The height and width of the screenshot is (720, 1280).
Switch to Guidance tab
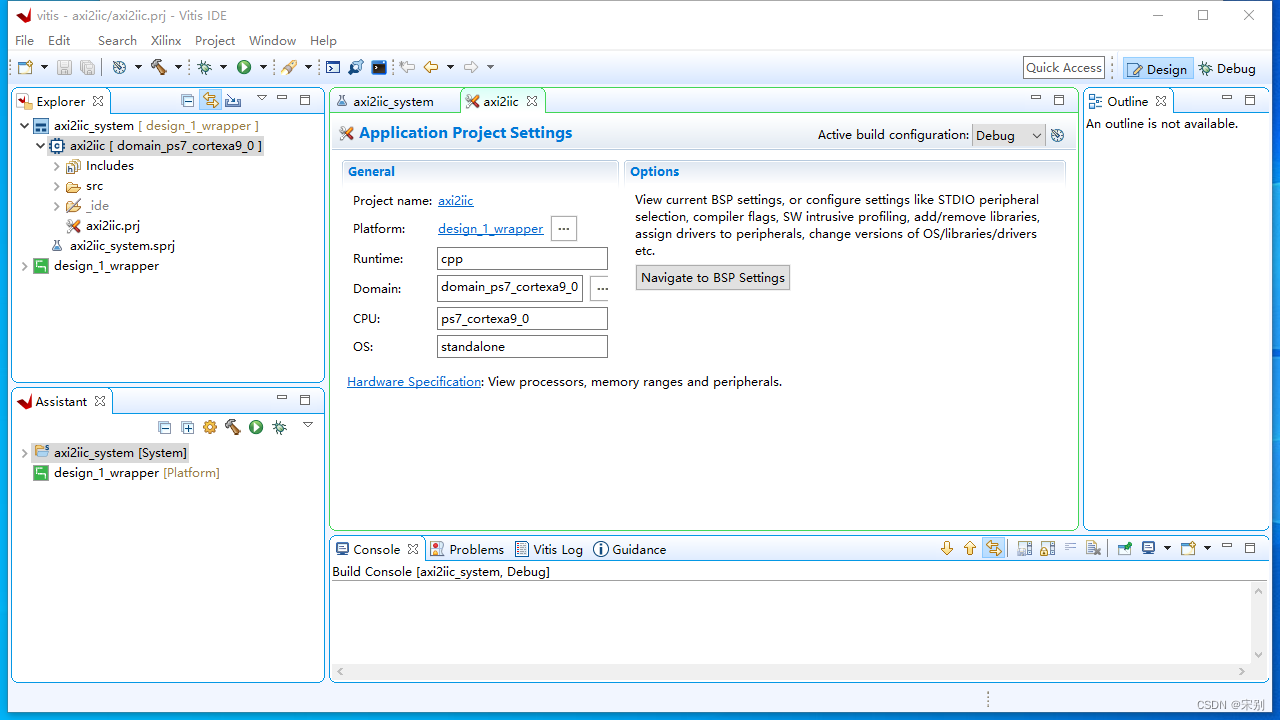pos(630,549)
